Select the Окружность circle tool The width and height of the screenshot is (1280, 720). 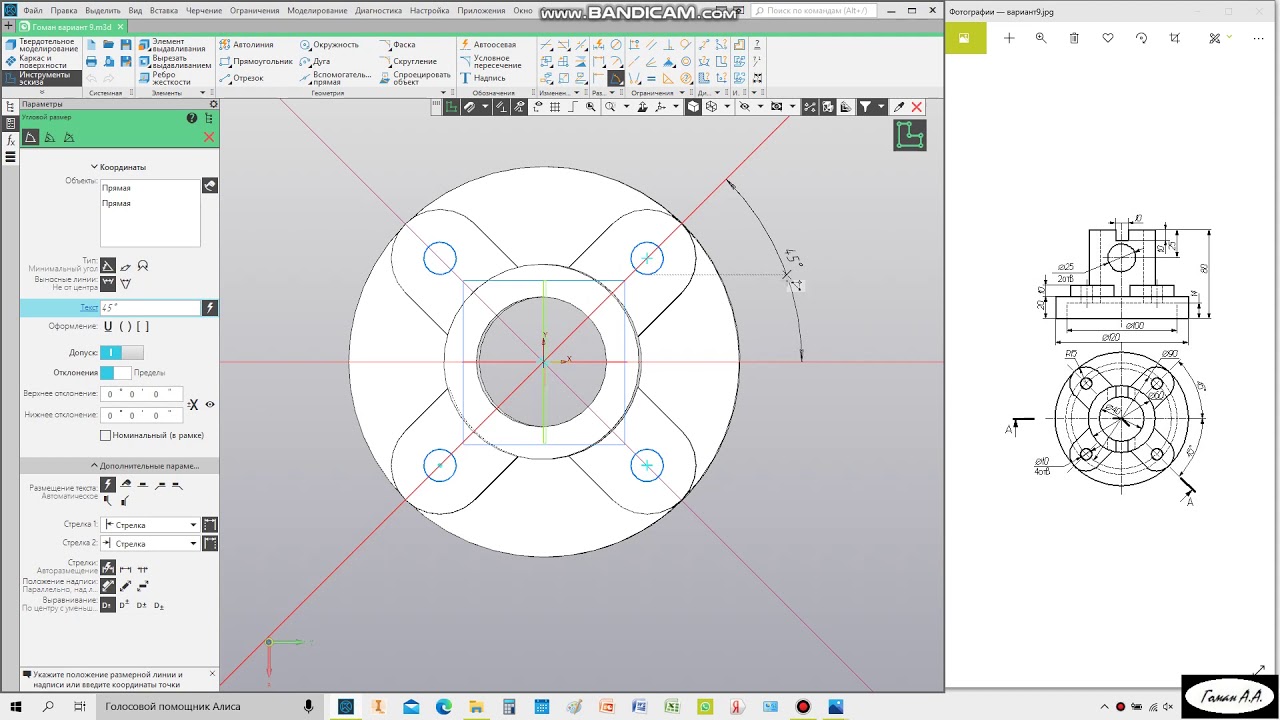pos(329,45)
